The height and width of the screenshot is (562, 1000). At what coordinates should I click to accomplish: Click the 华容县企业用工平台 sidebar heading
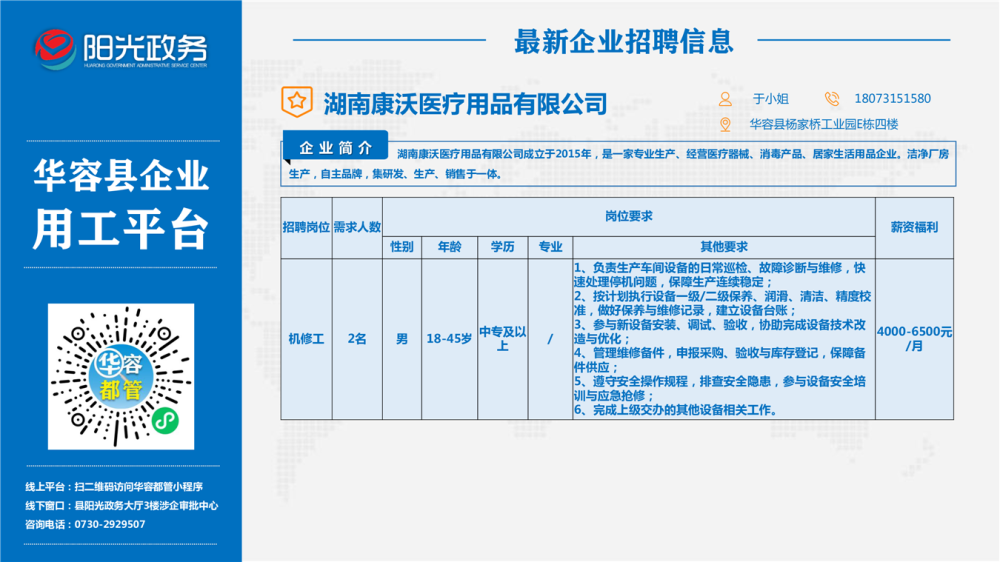click(121, 204)
